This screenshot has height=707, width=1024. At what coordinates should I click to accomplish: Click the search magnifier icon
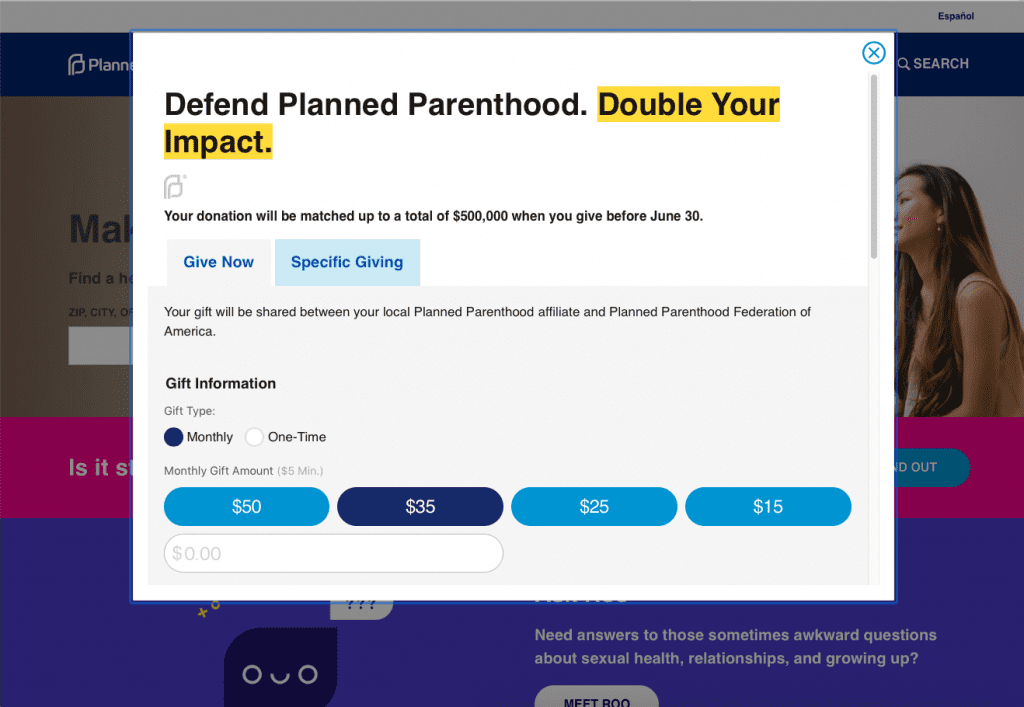pyautogui.click(x=903, y=63)
